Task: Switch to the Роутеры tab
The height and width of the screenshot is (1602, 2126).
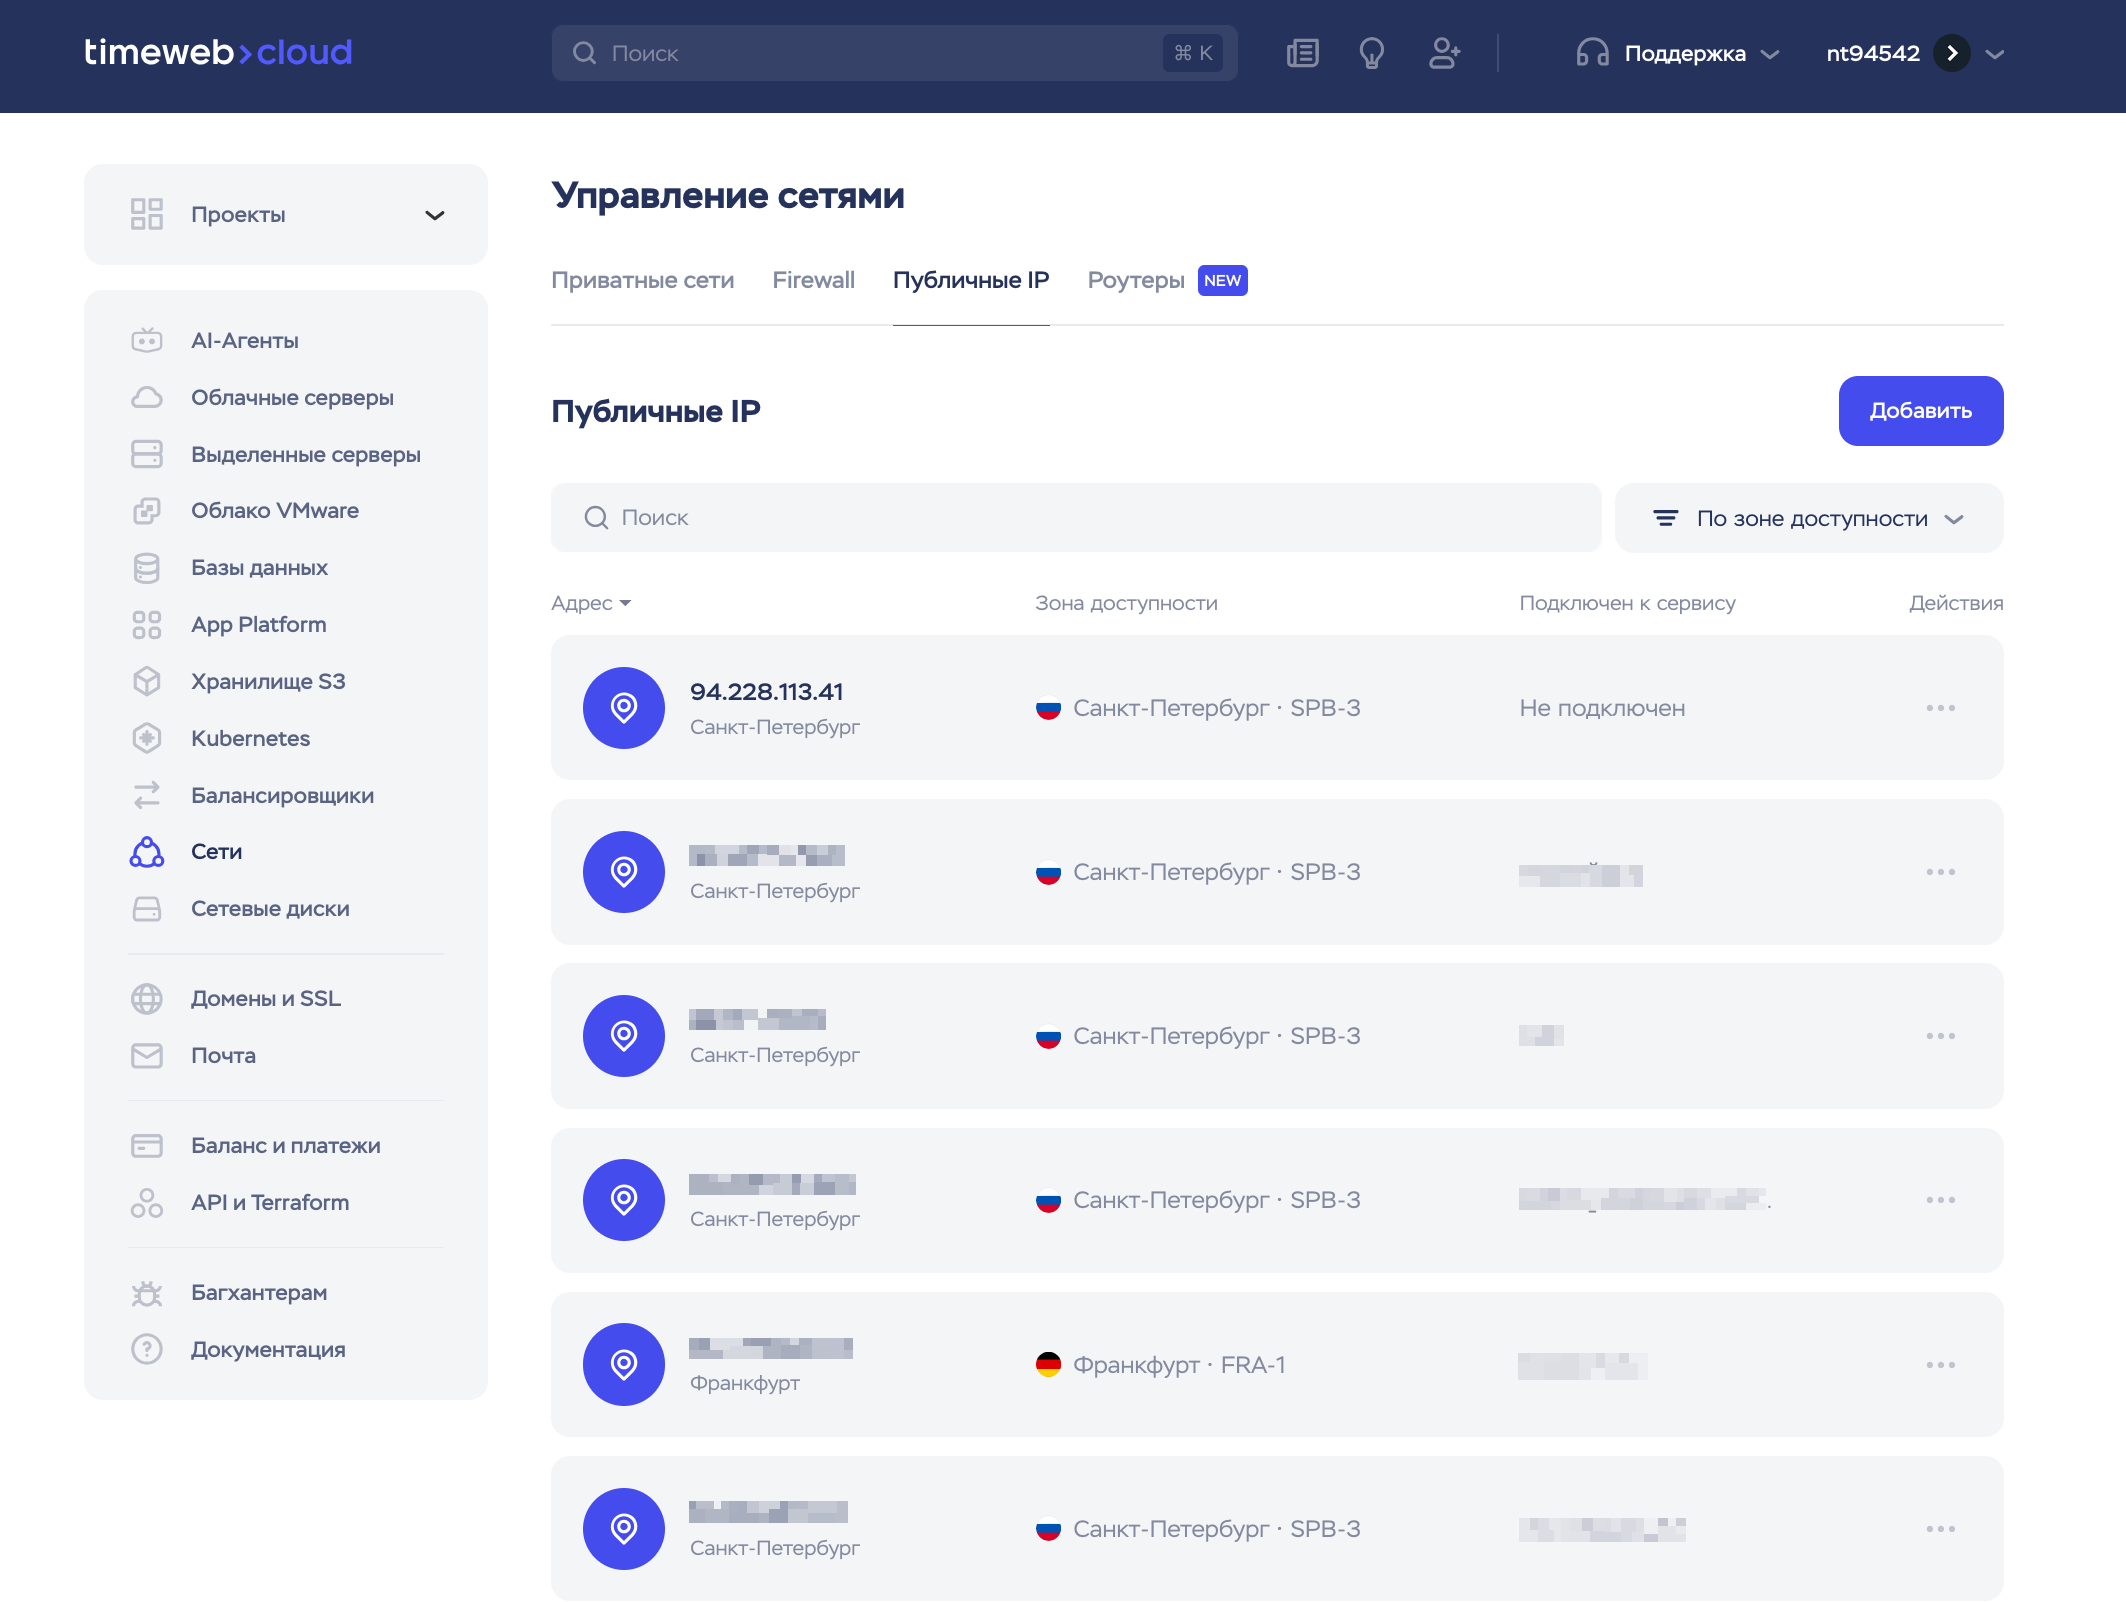Action: point(1136,281)
